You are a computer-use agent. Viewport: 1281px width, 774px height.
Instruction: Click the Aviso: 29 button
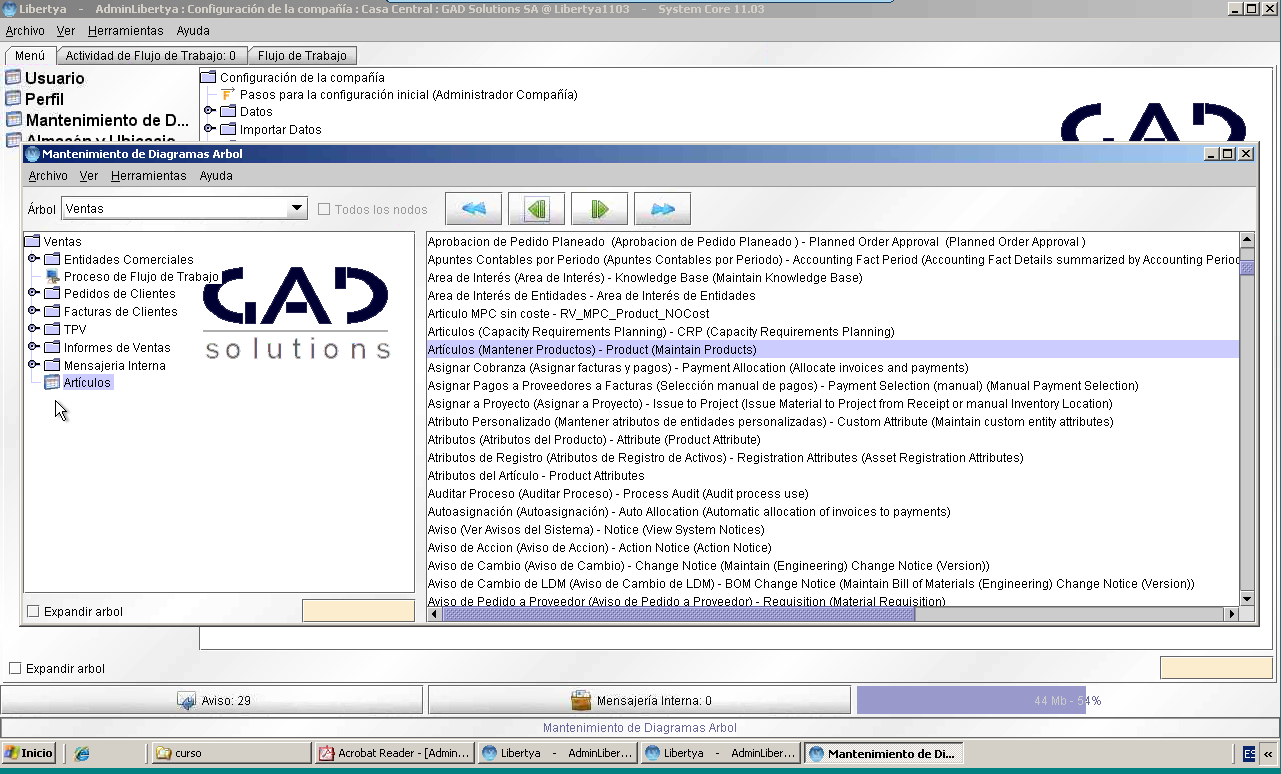pyautogui.click(x=212, y=700)
